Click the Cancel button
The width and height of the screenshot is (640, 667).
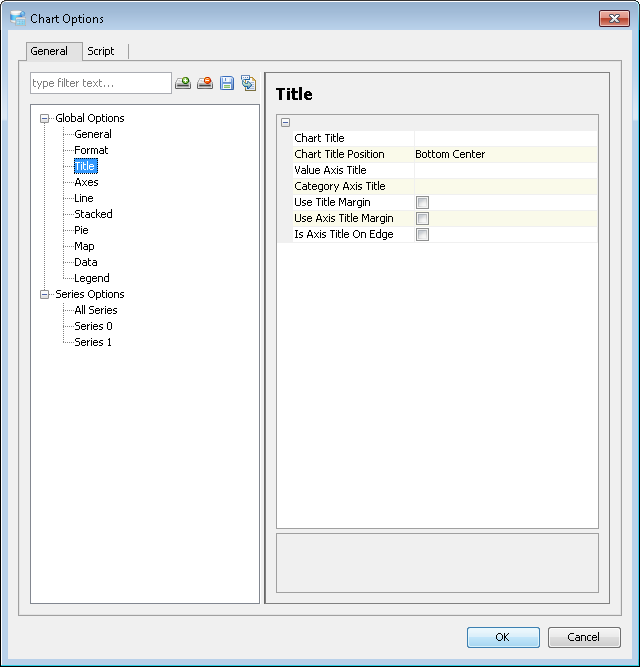pos(584,637)
